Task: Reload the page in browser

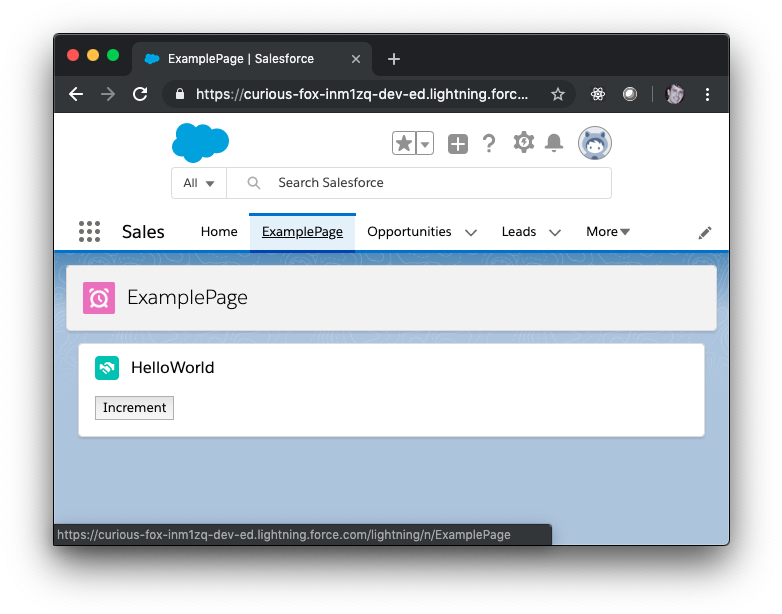Action: 140,94
